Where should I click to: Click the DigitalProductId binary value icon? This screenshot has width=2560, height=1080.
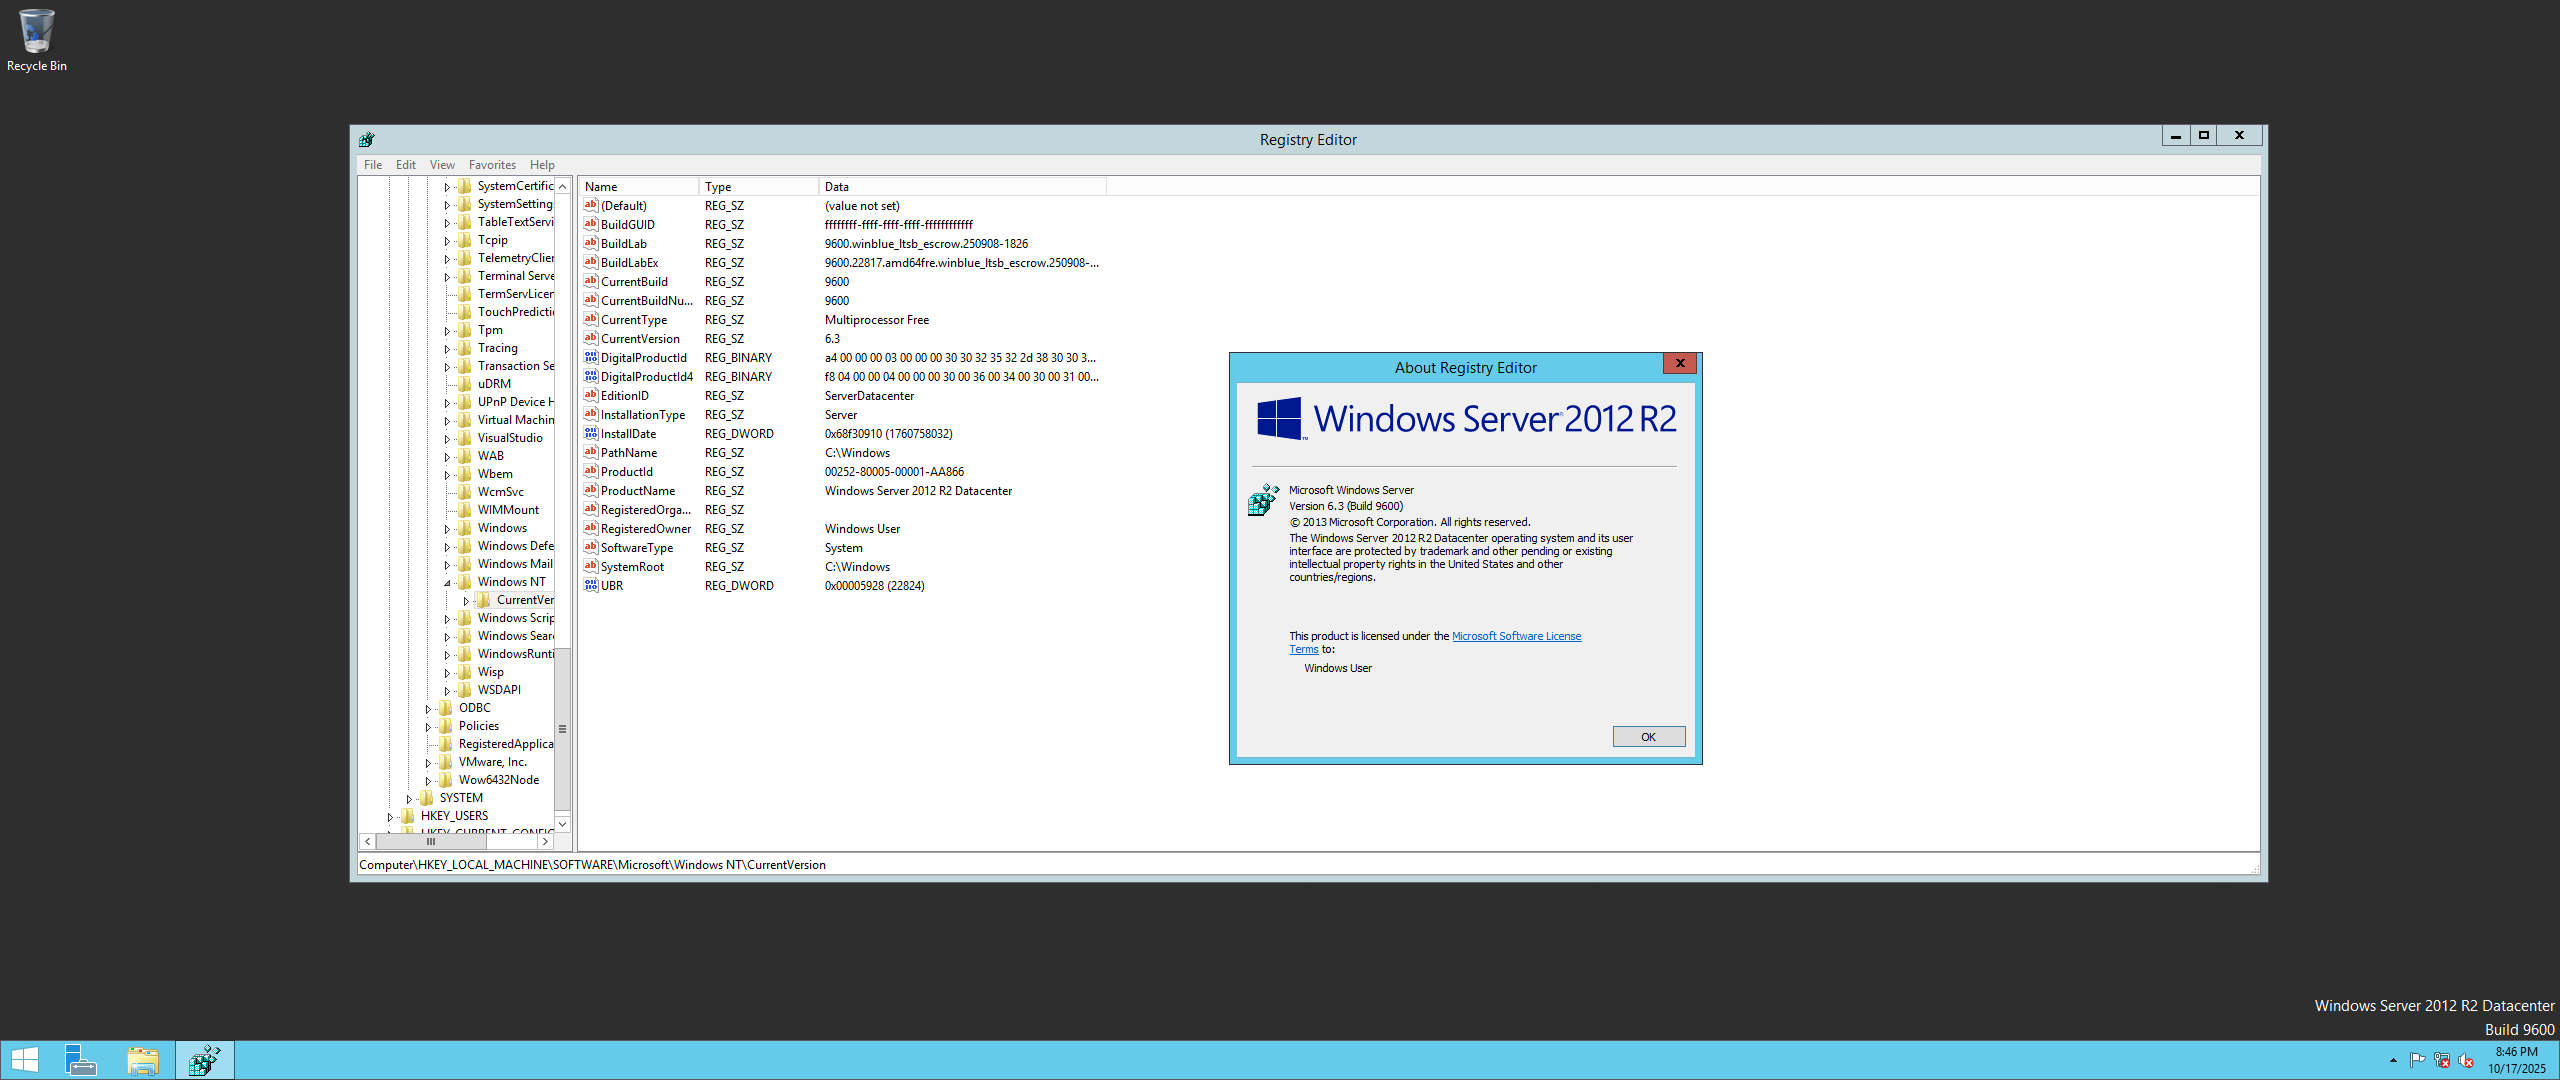coord(591,358)
